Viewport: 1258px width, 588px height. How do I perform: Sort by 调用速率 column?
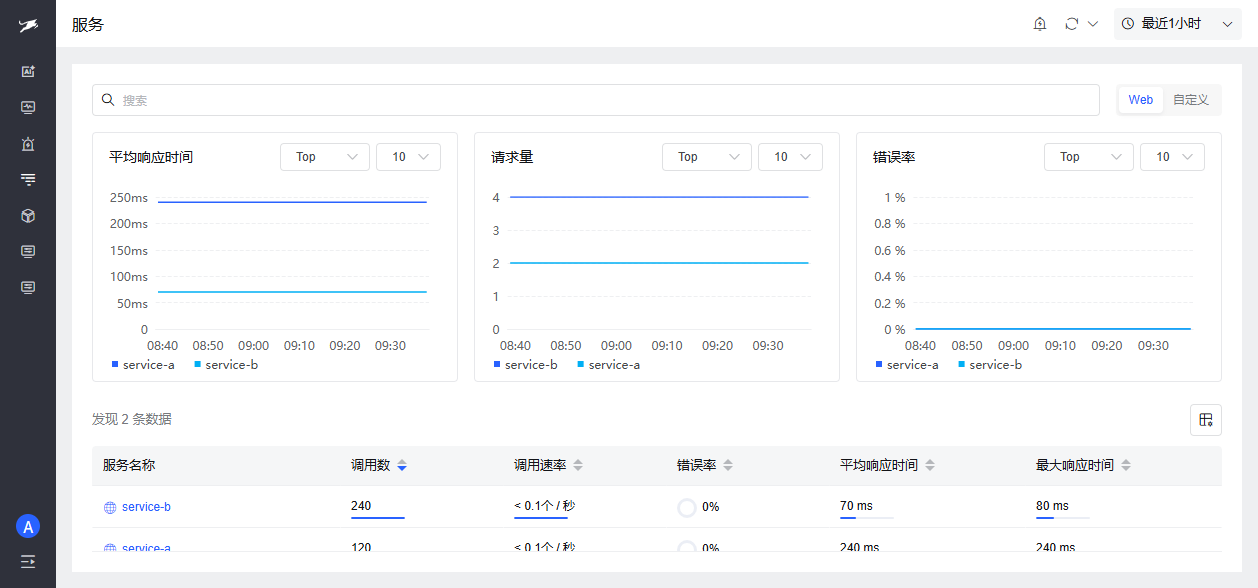[578, 466]
